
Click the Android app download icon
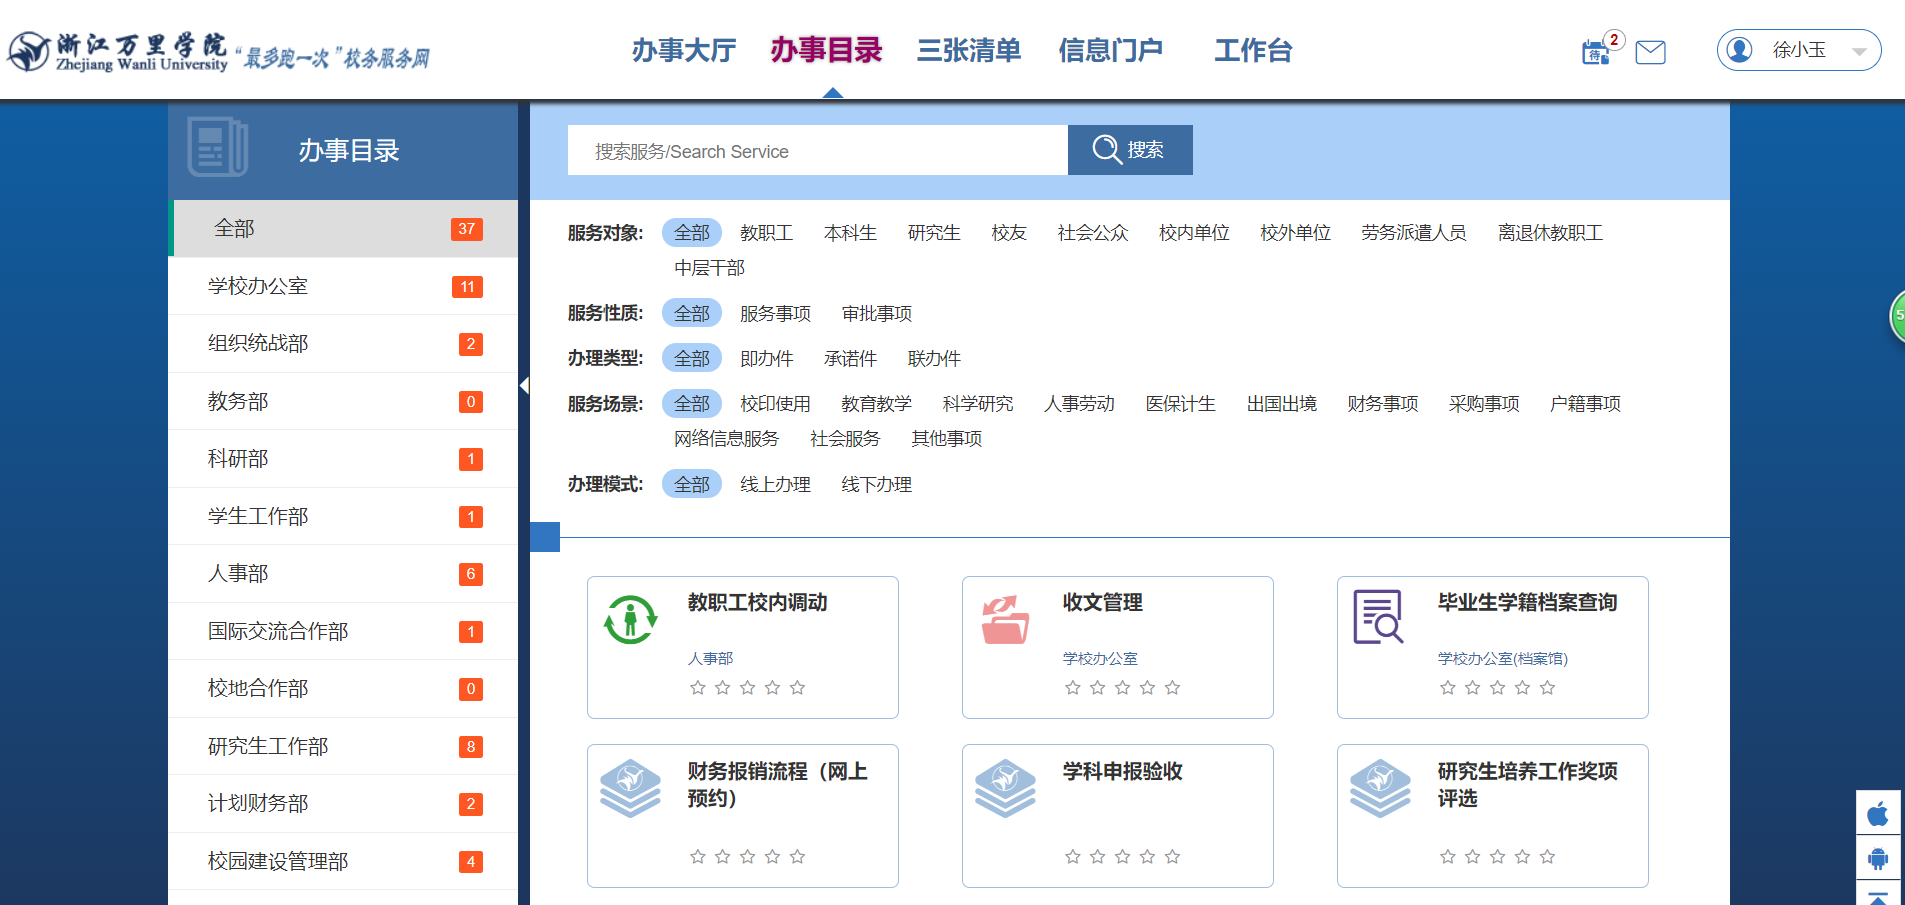coord(1878,858)
